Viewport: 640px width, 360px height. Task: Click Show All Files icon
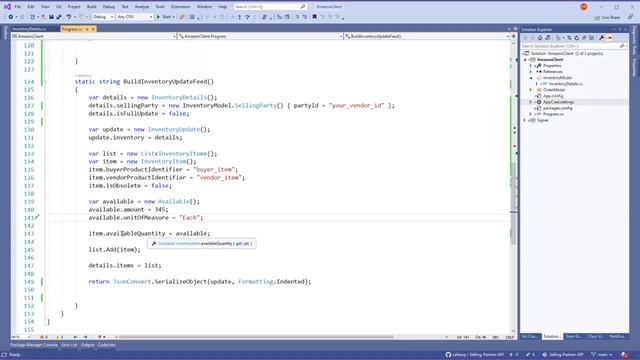pyautogui.click(x=591, y=38)
